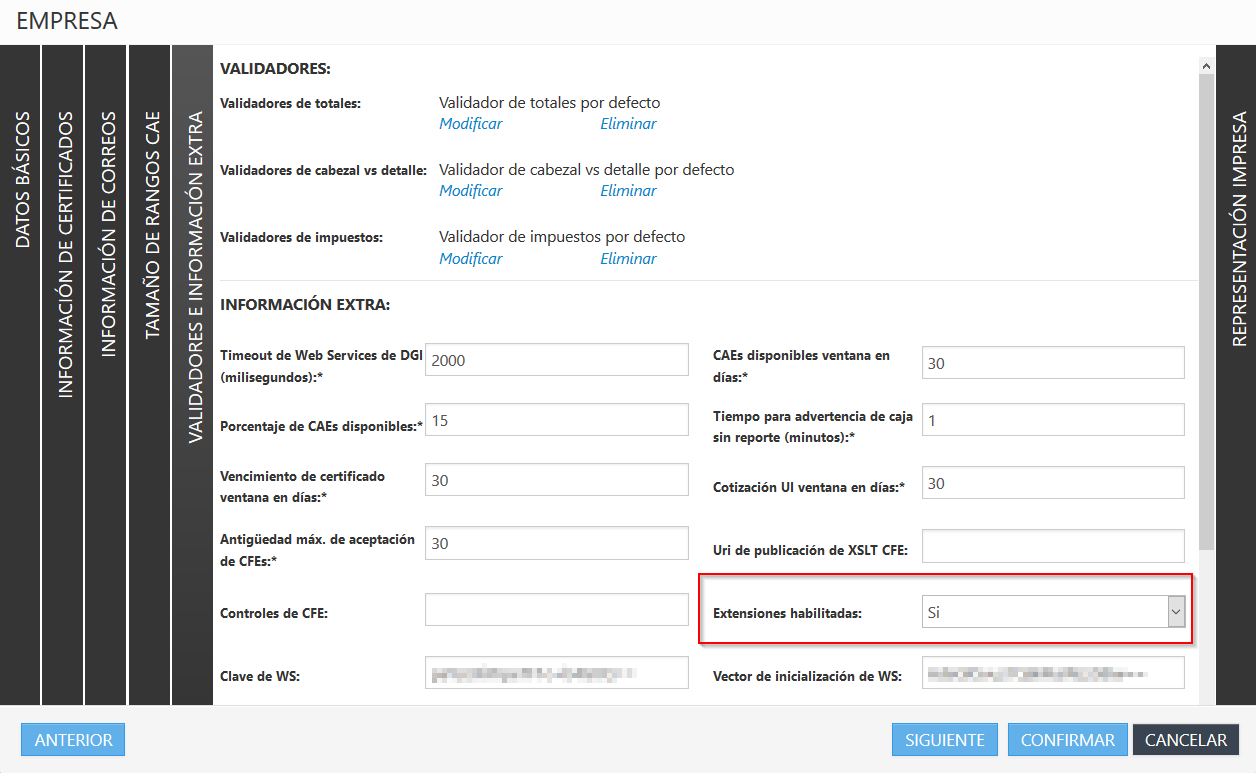Click Modificar under Validadores de totales
The width and height of the screenshot is (1256, 773).
(x=470, y=123)
